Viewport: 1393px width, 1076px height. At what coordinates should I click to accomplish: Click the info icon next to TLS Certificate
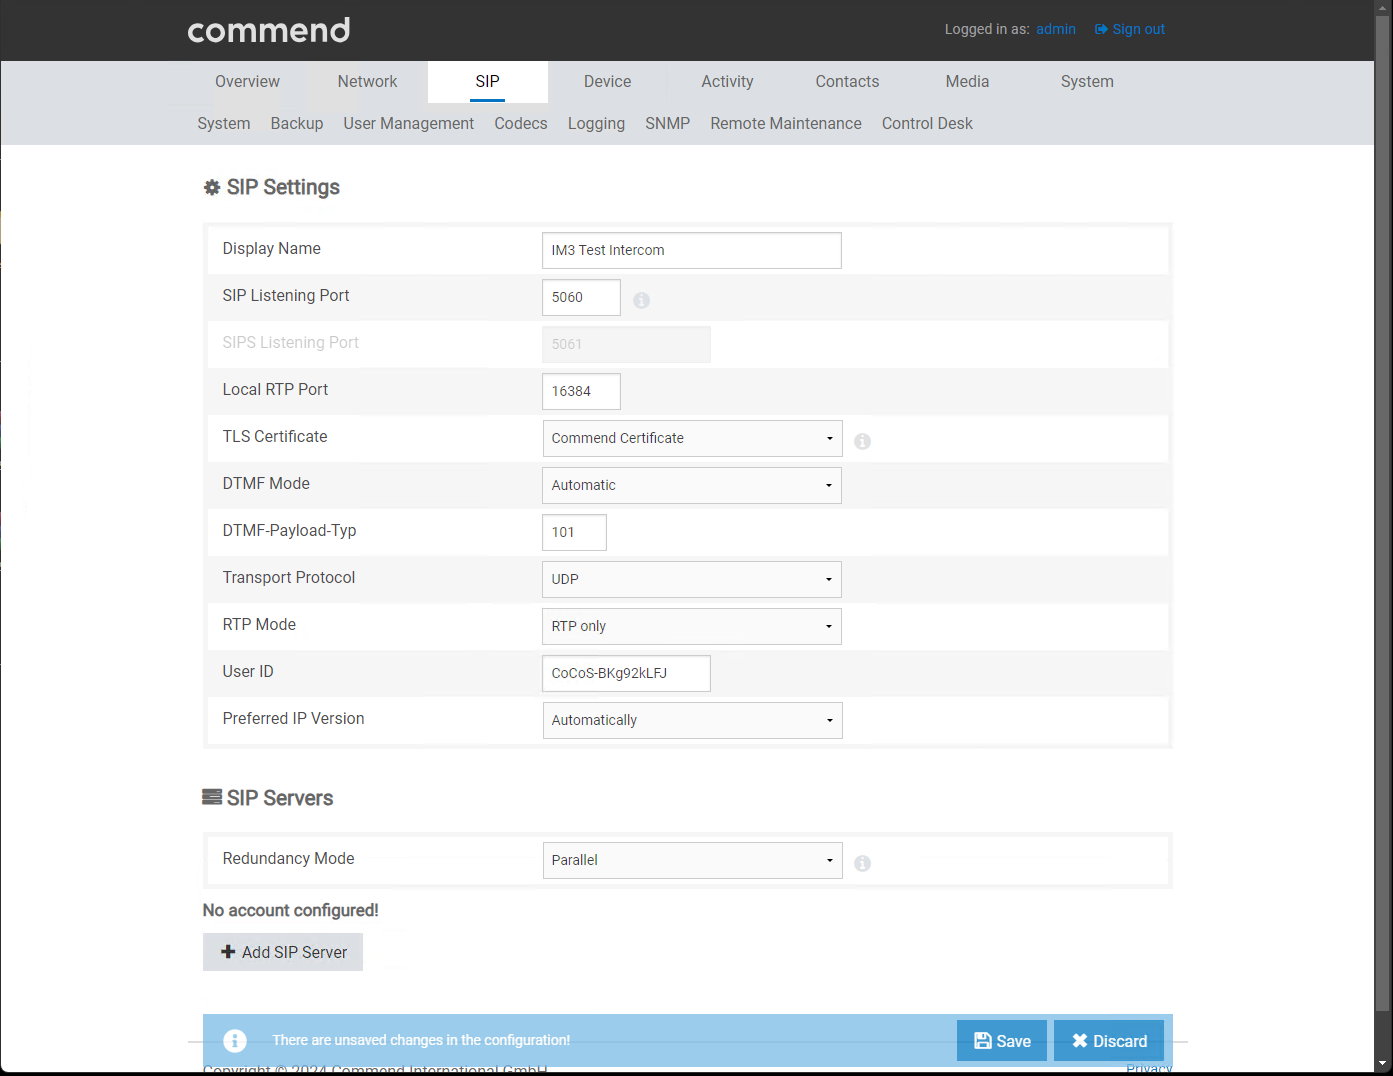tap(862, 441)
